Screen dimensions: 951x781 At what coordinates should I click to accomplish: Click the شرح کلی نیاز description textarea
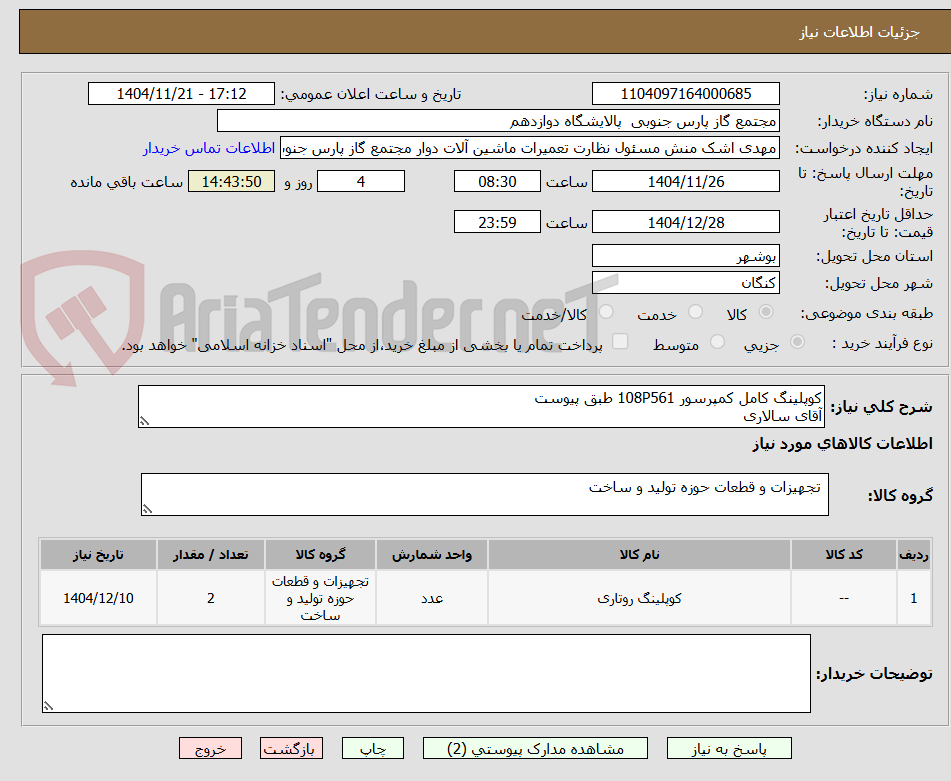point(481,406)
